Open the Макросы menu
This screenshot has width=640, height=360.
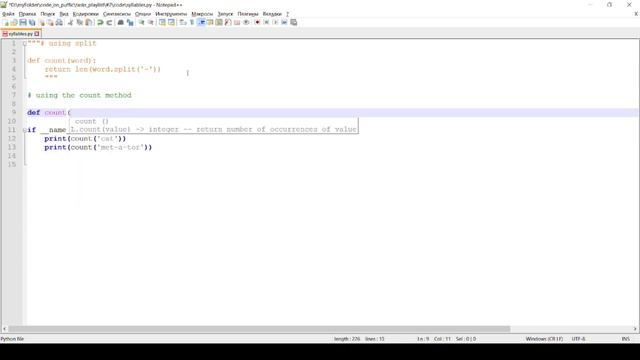tap(202, 14)
